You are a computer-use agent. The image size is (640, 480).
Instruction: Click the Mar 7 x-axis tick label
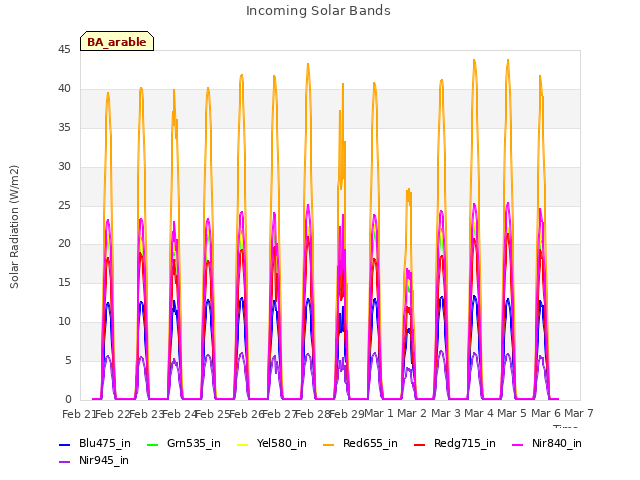pyautogui.click(x=579, y=413)
